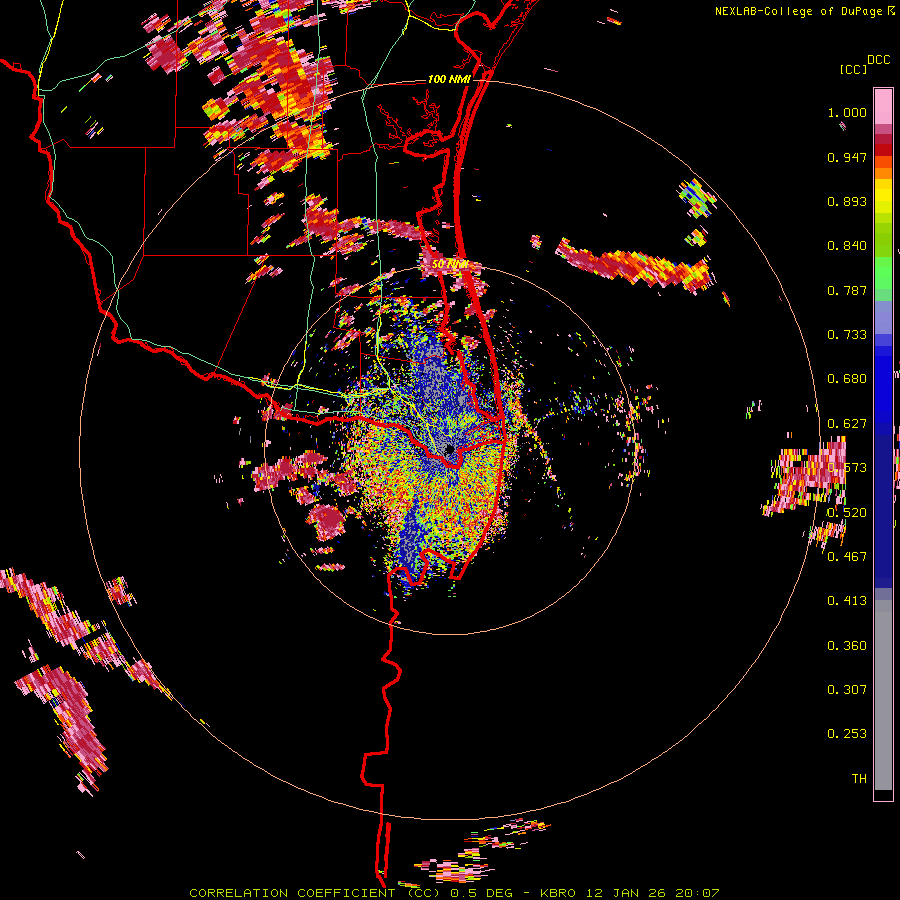The image size is (900, 900).
Task: Click the Correlation Coefficient caption at bottom
Action: (x=454, y=893)
